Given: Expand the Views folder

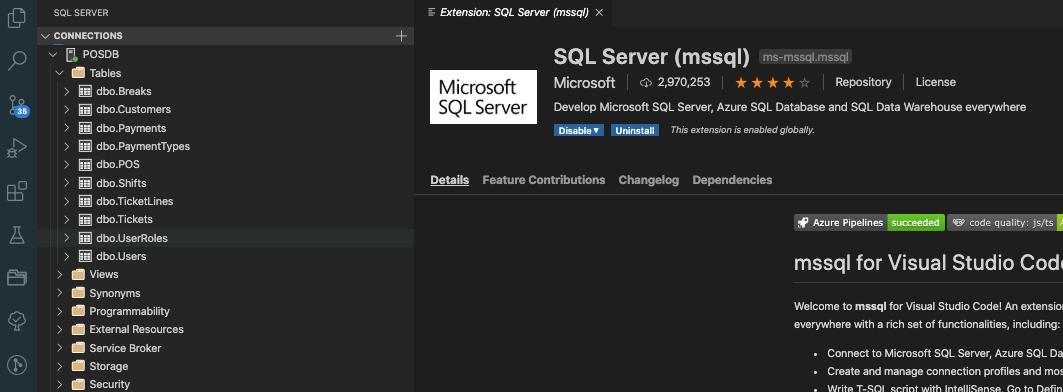Looking at the screenshot, I should point(60,275).
